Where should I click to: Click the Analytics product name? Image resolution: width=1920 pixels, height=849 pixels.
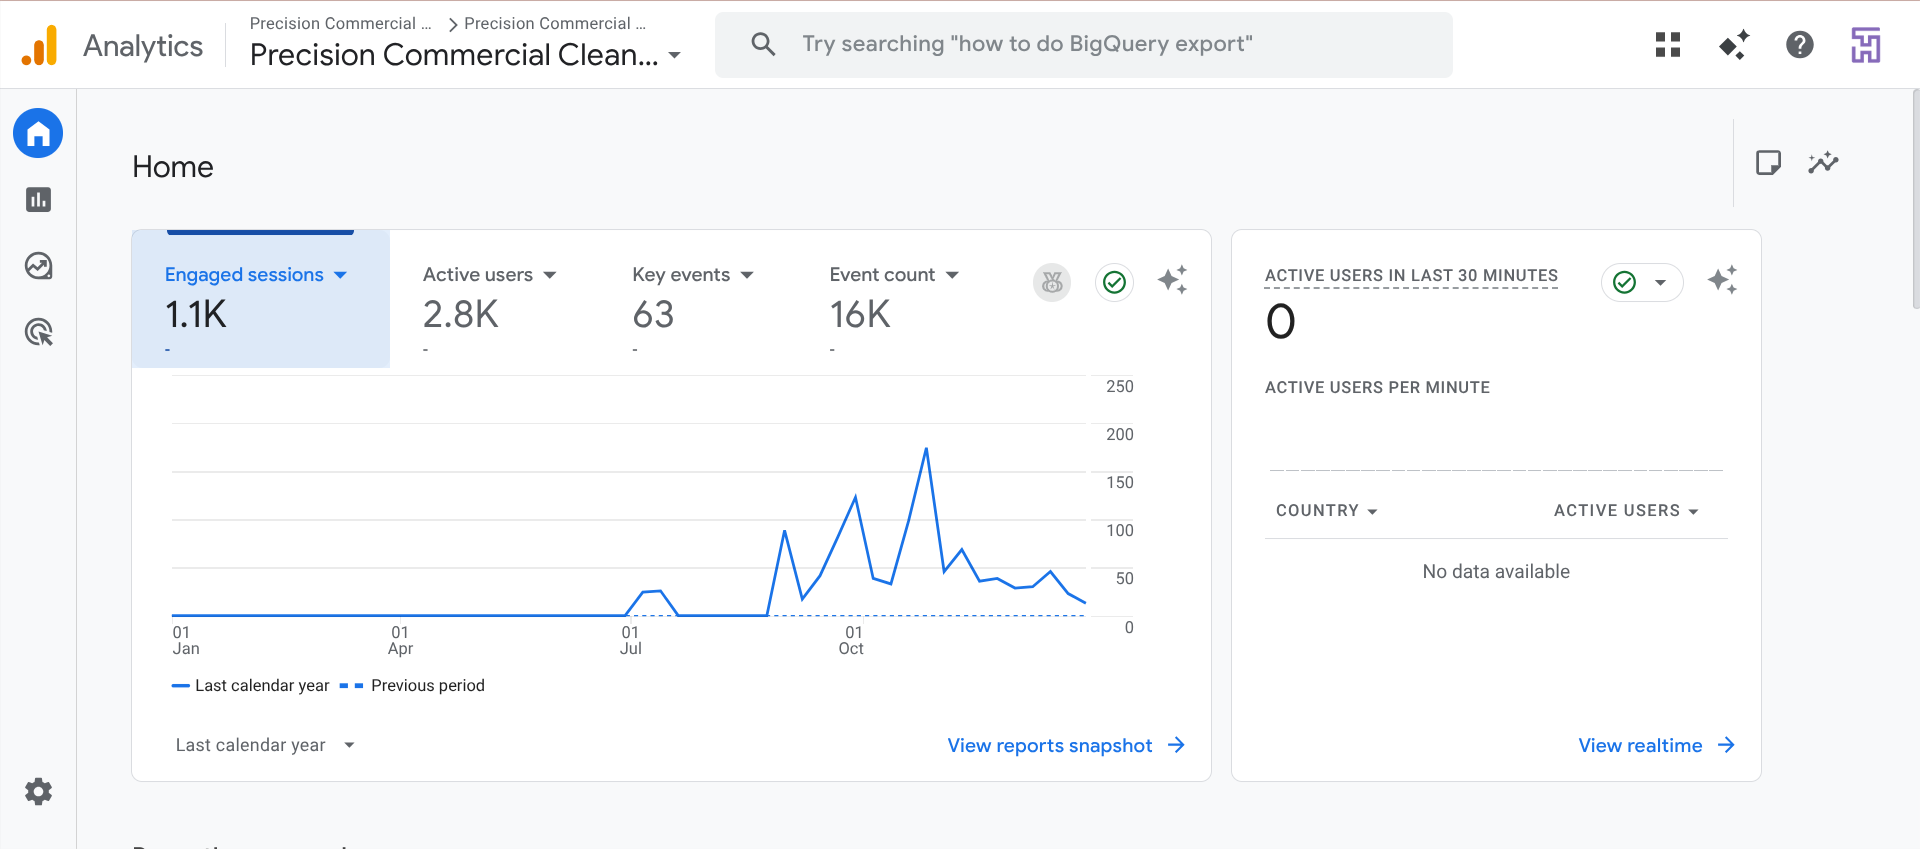click(x=143, y=46)
